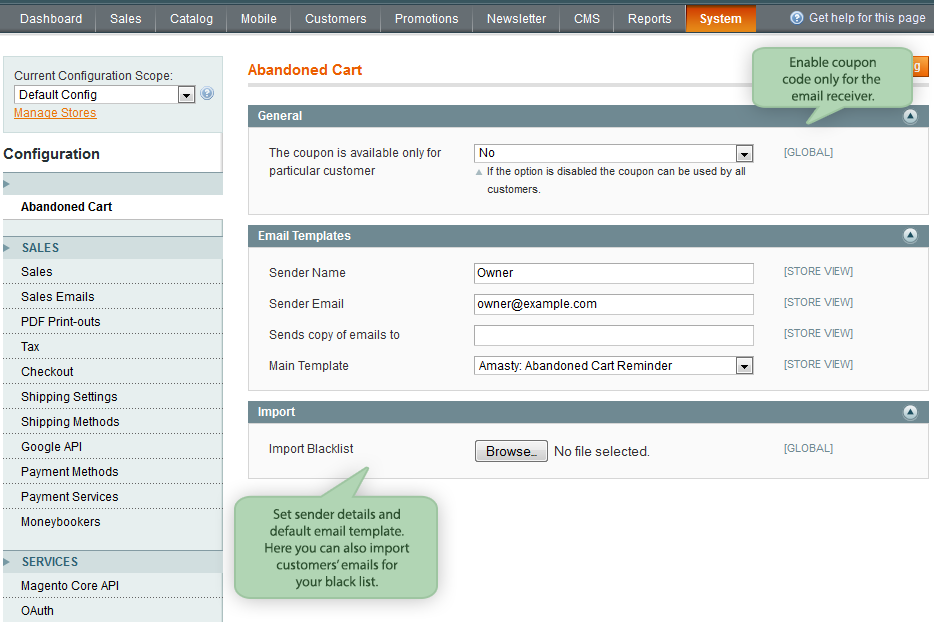The width and height of the screenshot is (934, 622).
Task: Open the Reports menu
Action: point(649,18)
